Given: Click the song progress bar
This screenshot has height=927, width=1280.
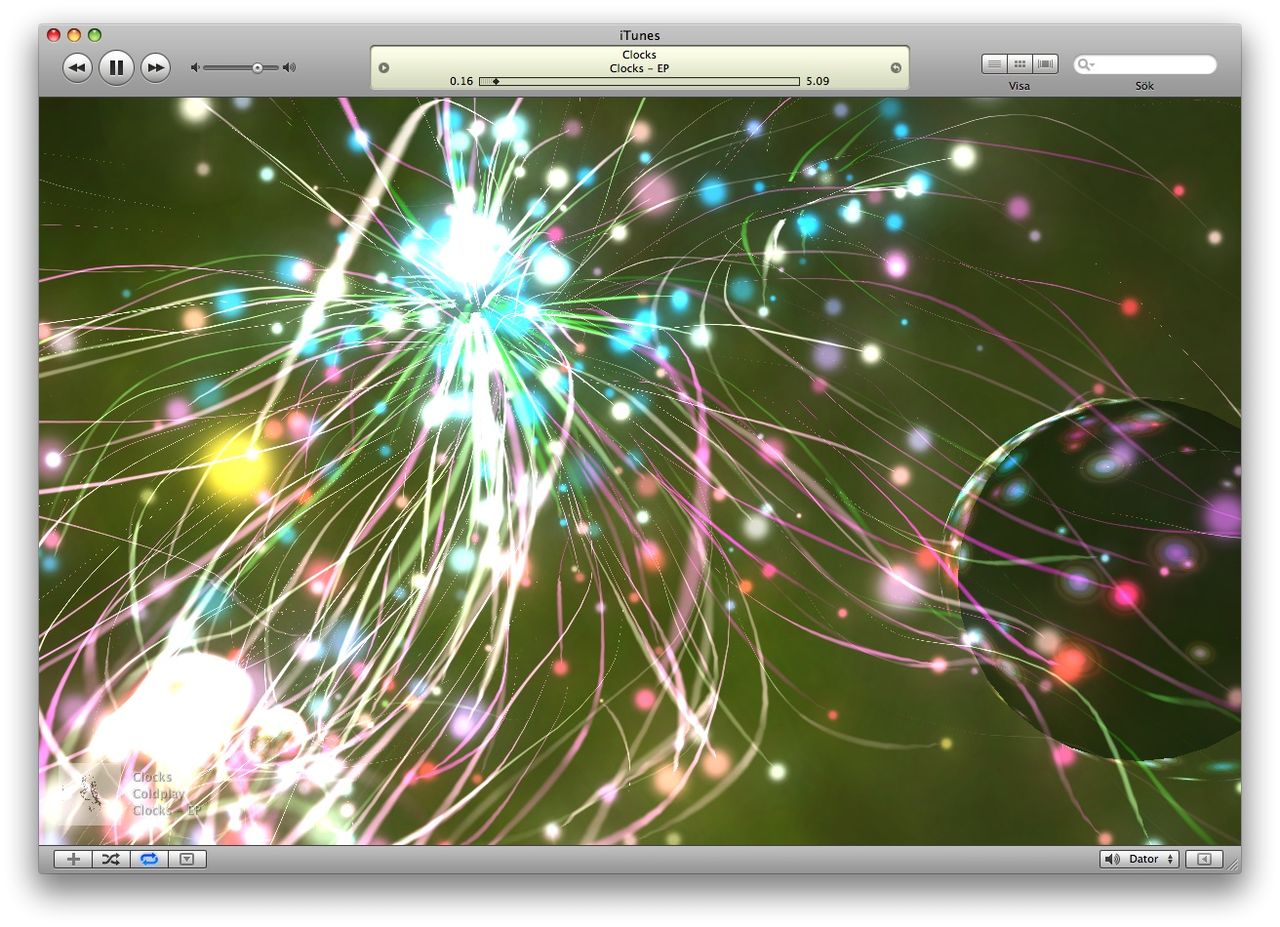Looking at the screenshot, I should click(639, 82).
